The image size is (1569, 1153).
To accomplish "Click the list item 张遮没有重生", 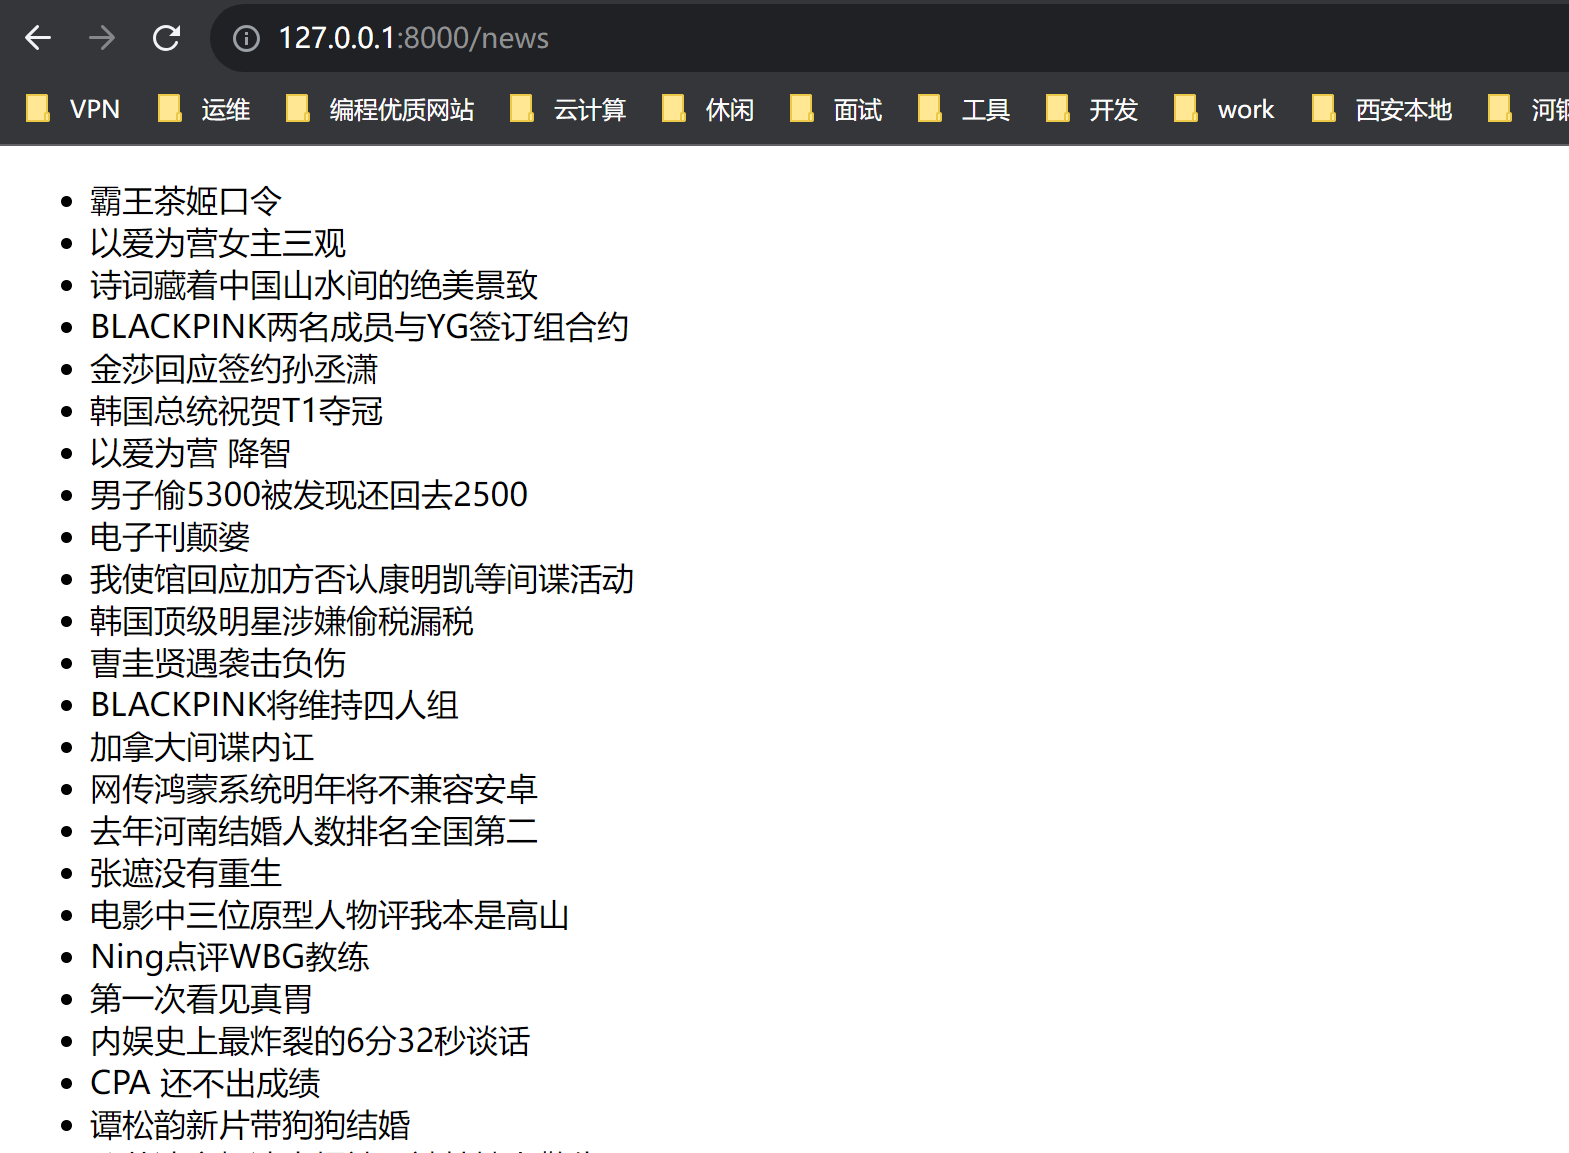I will pos(186,873).
